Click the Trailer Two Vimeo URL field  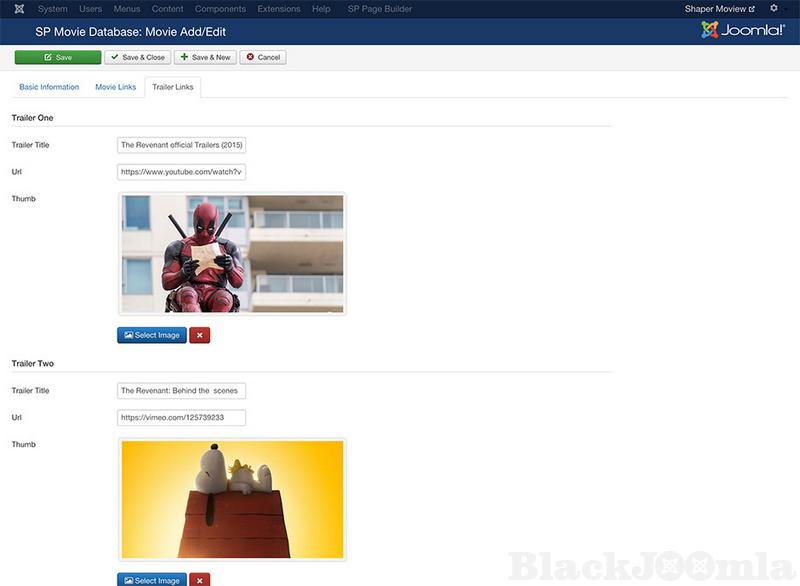point(181,417)
